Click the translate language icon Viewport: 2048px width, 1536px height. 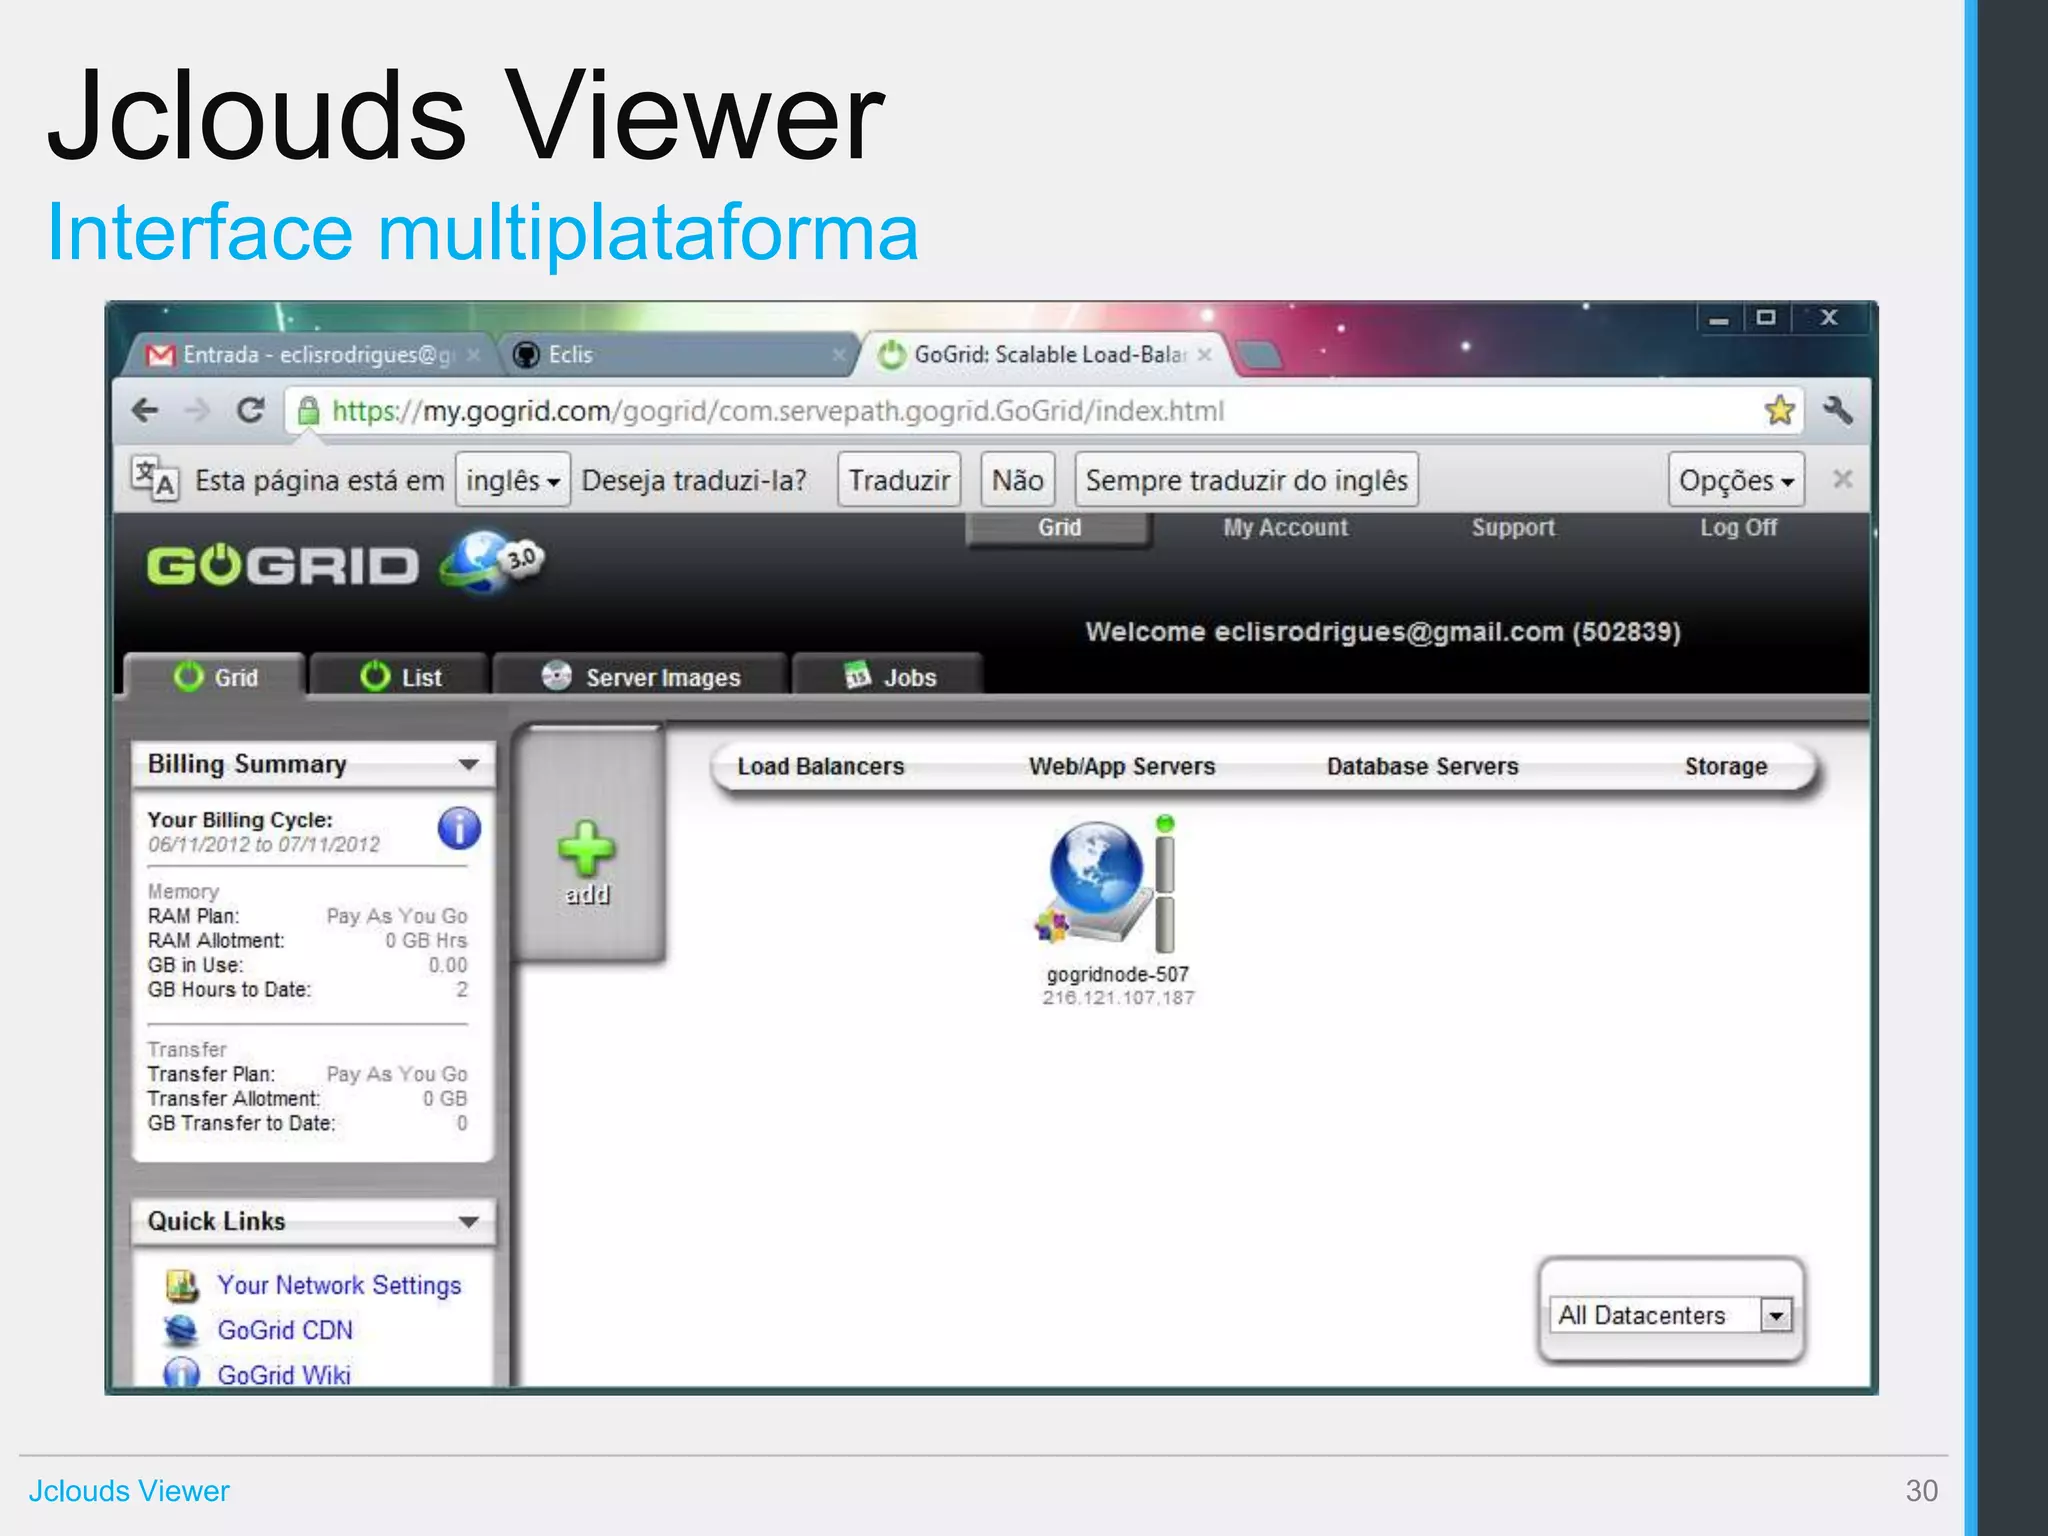point(155,479)
